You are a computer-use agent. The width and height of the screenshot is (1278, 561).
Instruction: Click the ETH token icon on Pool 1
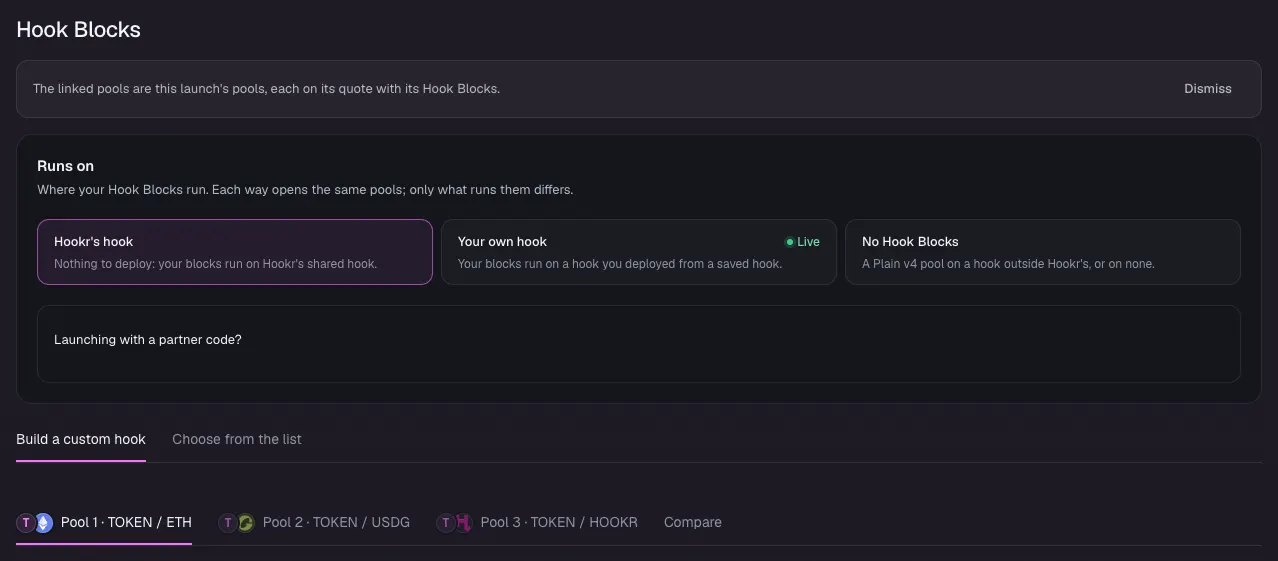point(43,523)
